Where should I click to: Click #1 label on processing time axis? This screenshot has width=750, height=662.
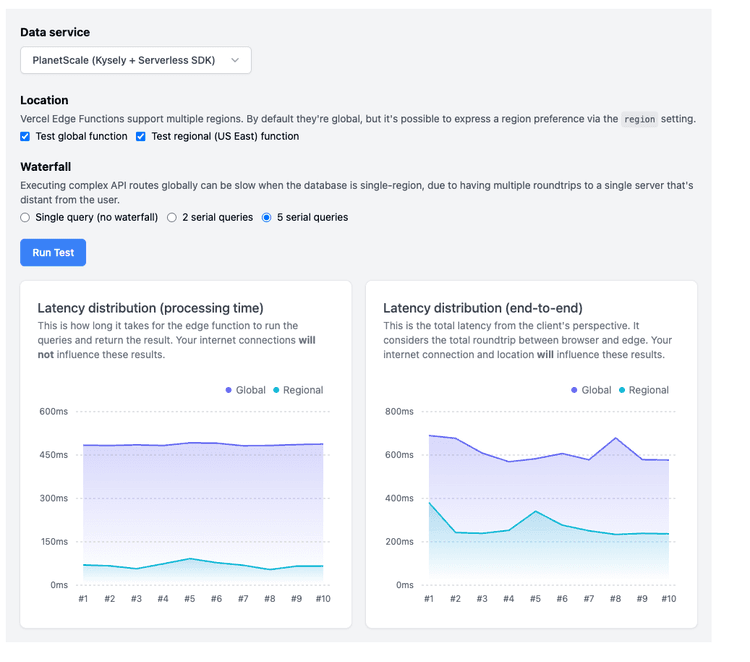[x=83, y=599]
